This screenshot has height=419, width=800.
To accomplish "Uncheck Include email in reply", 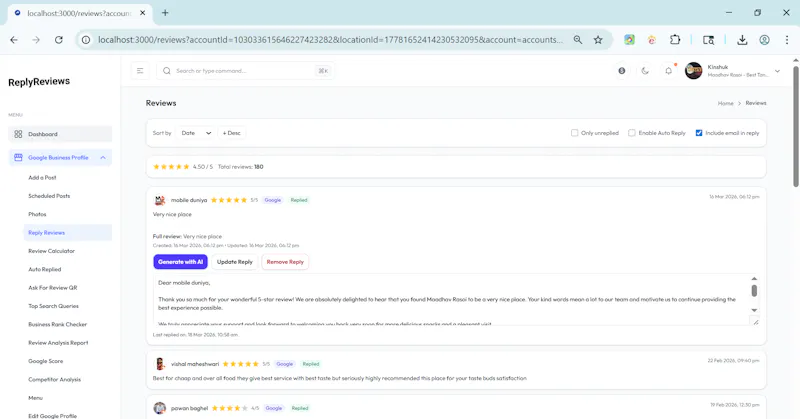I will click(x=699, y=133).
